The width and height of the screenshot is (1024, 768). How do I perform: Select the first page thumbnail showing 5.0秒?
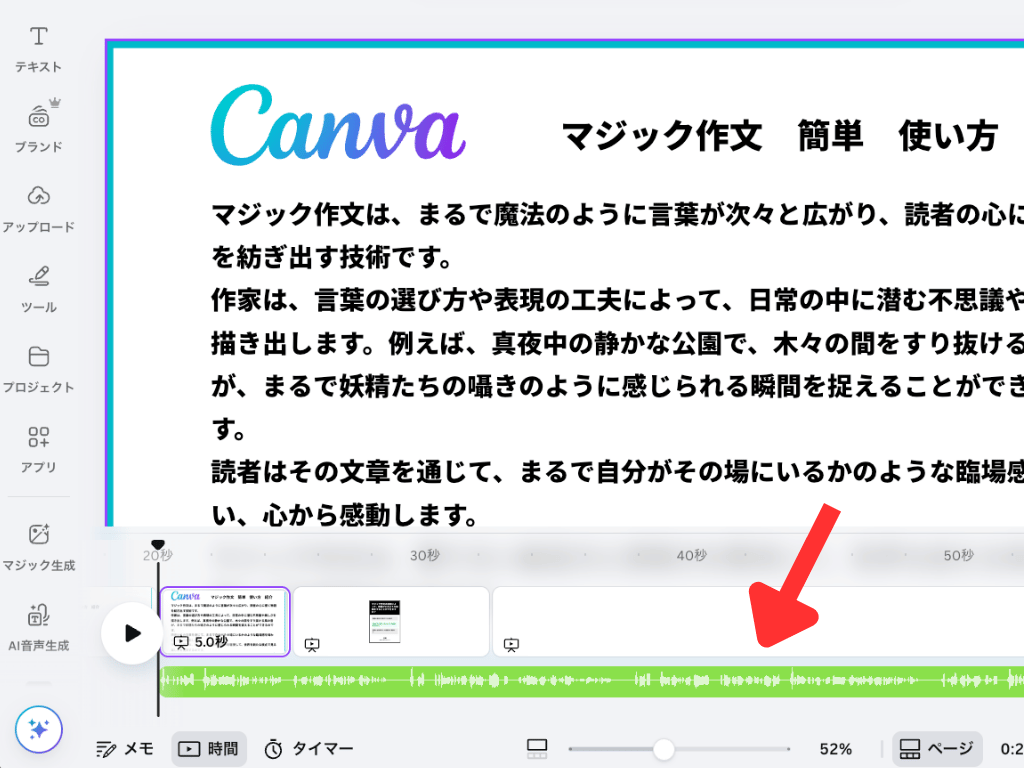click(225, 622)
